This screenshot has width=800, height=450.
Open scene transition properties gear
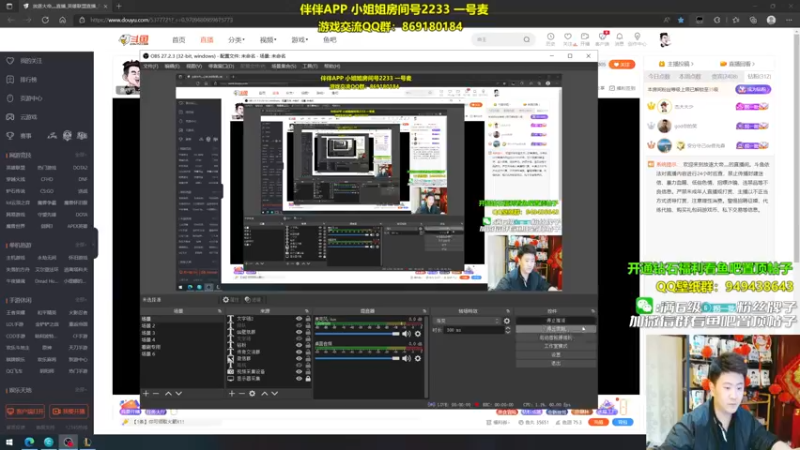click(x=507, y=321)
